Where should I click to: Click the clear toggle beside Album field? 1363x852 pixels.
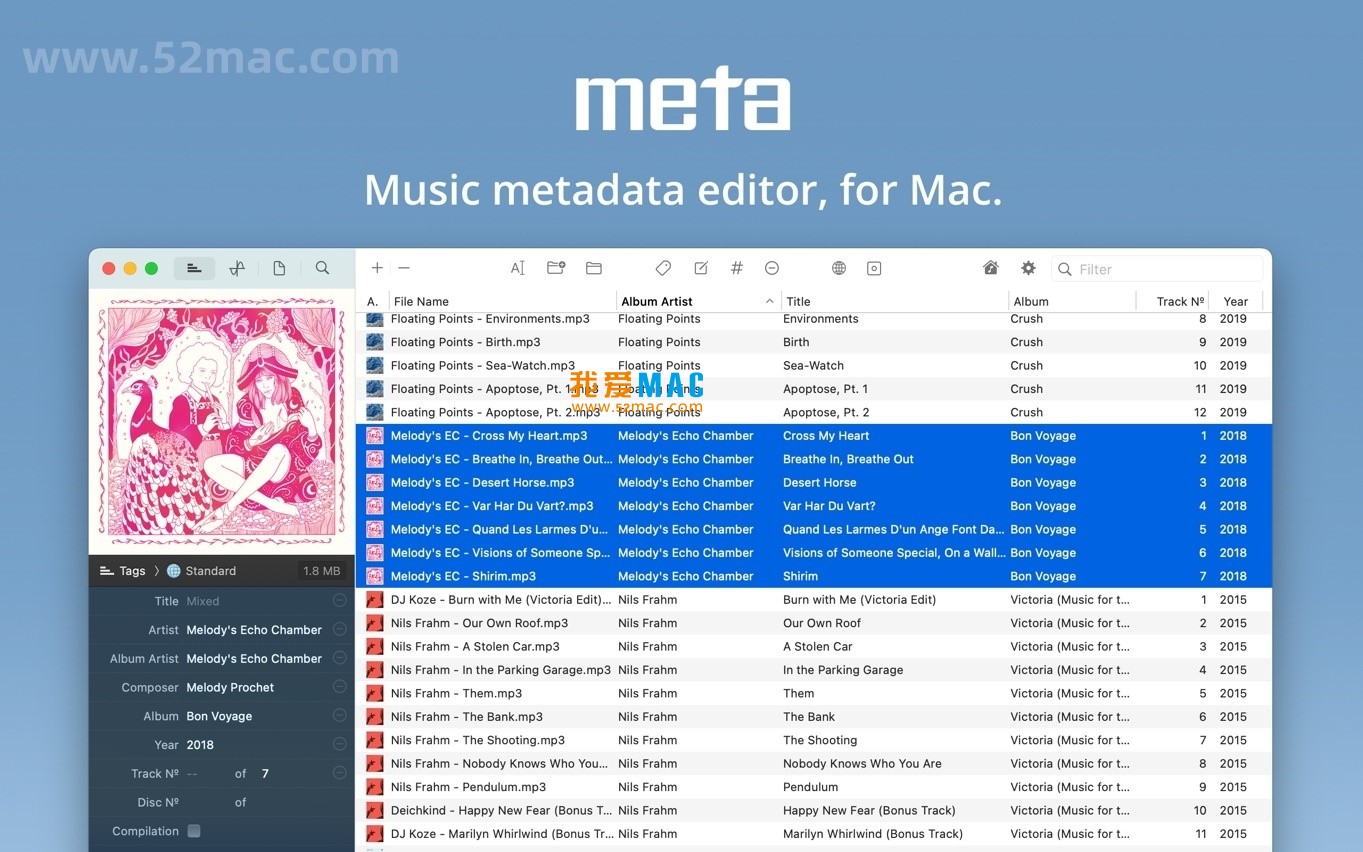pos(339,715)
